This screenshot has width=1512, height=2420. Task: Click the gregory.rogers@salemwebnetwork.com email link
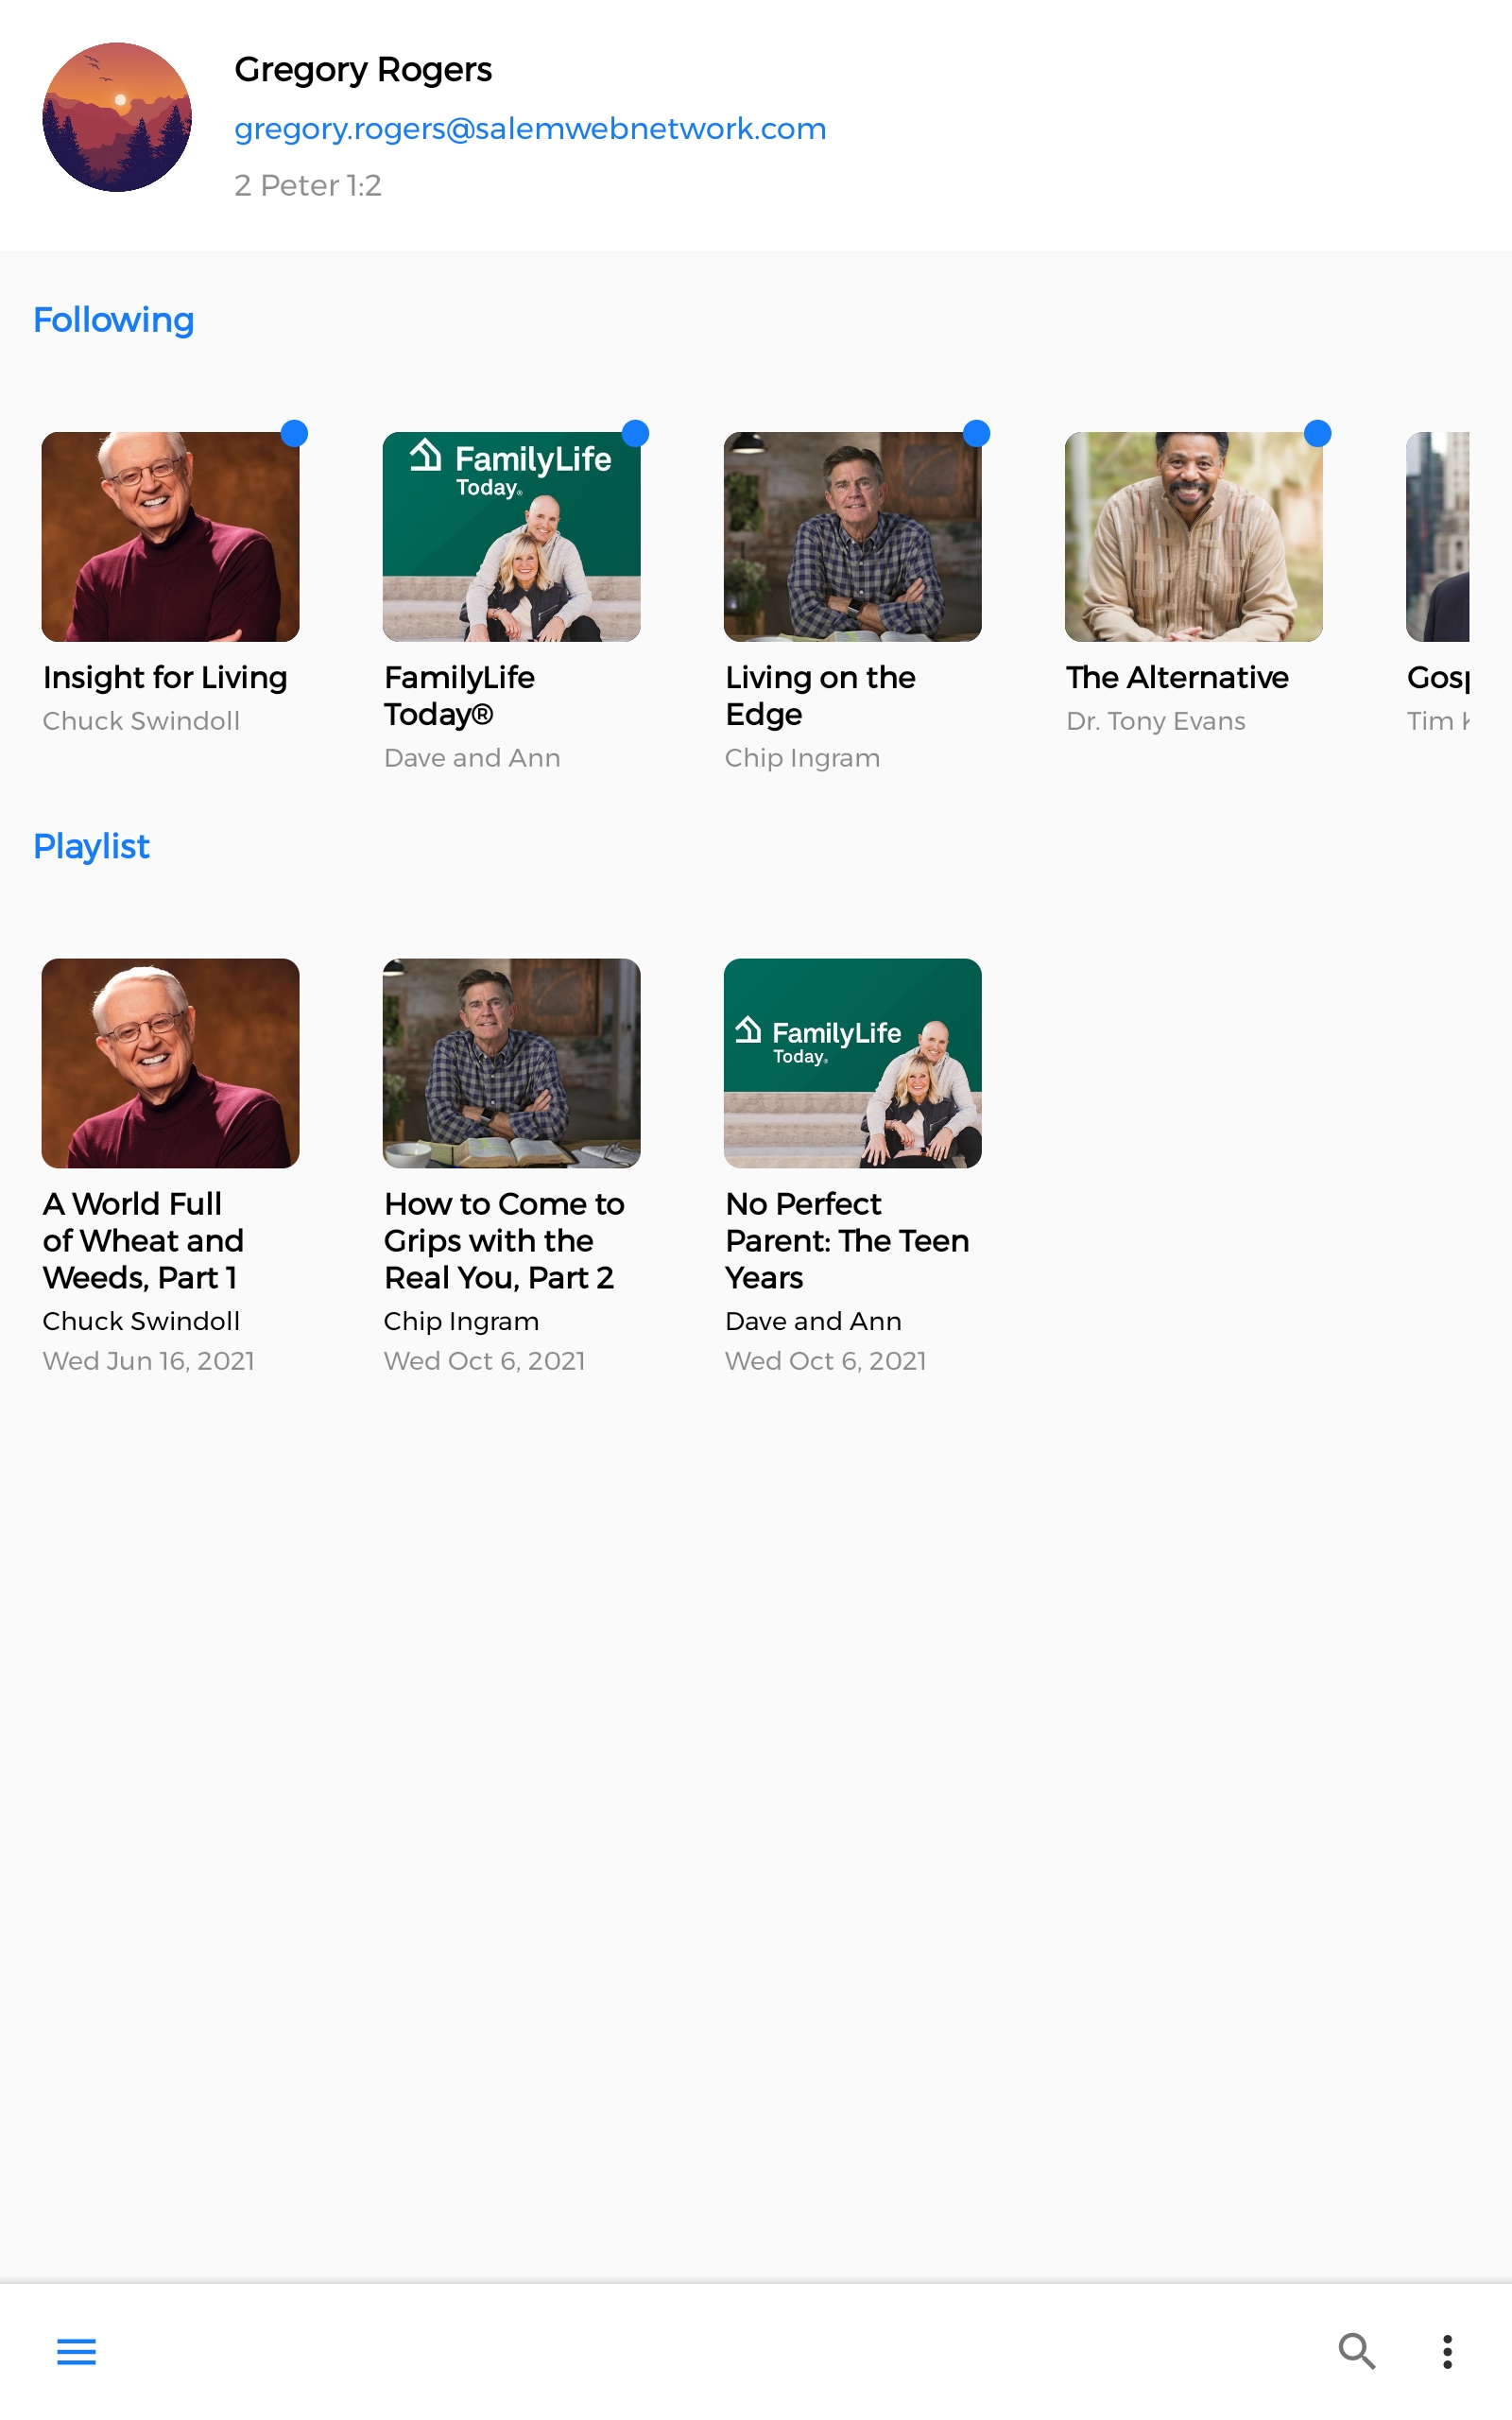[x=530, y=129]
